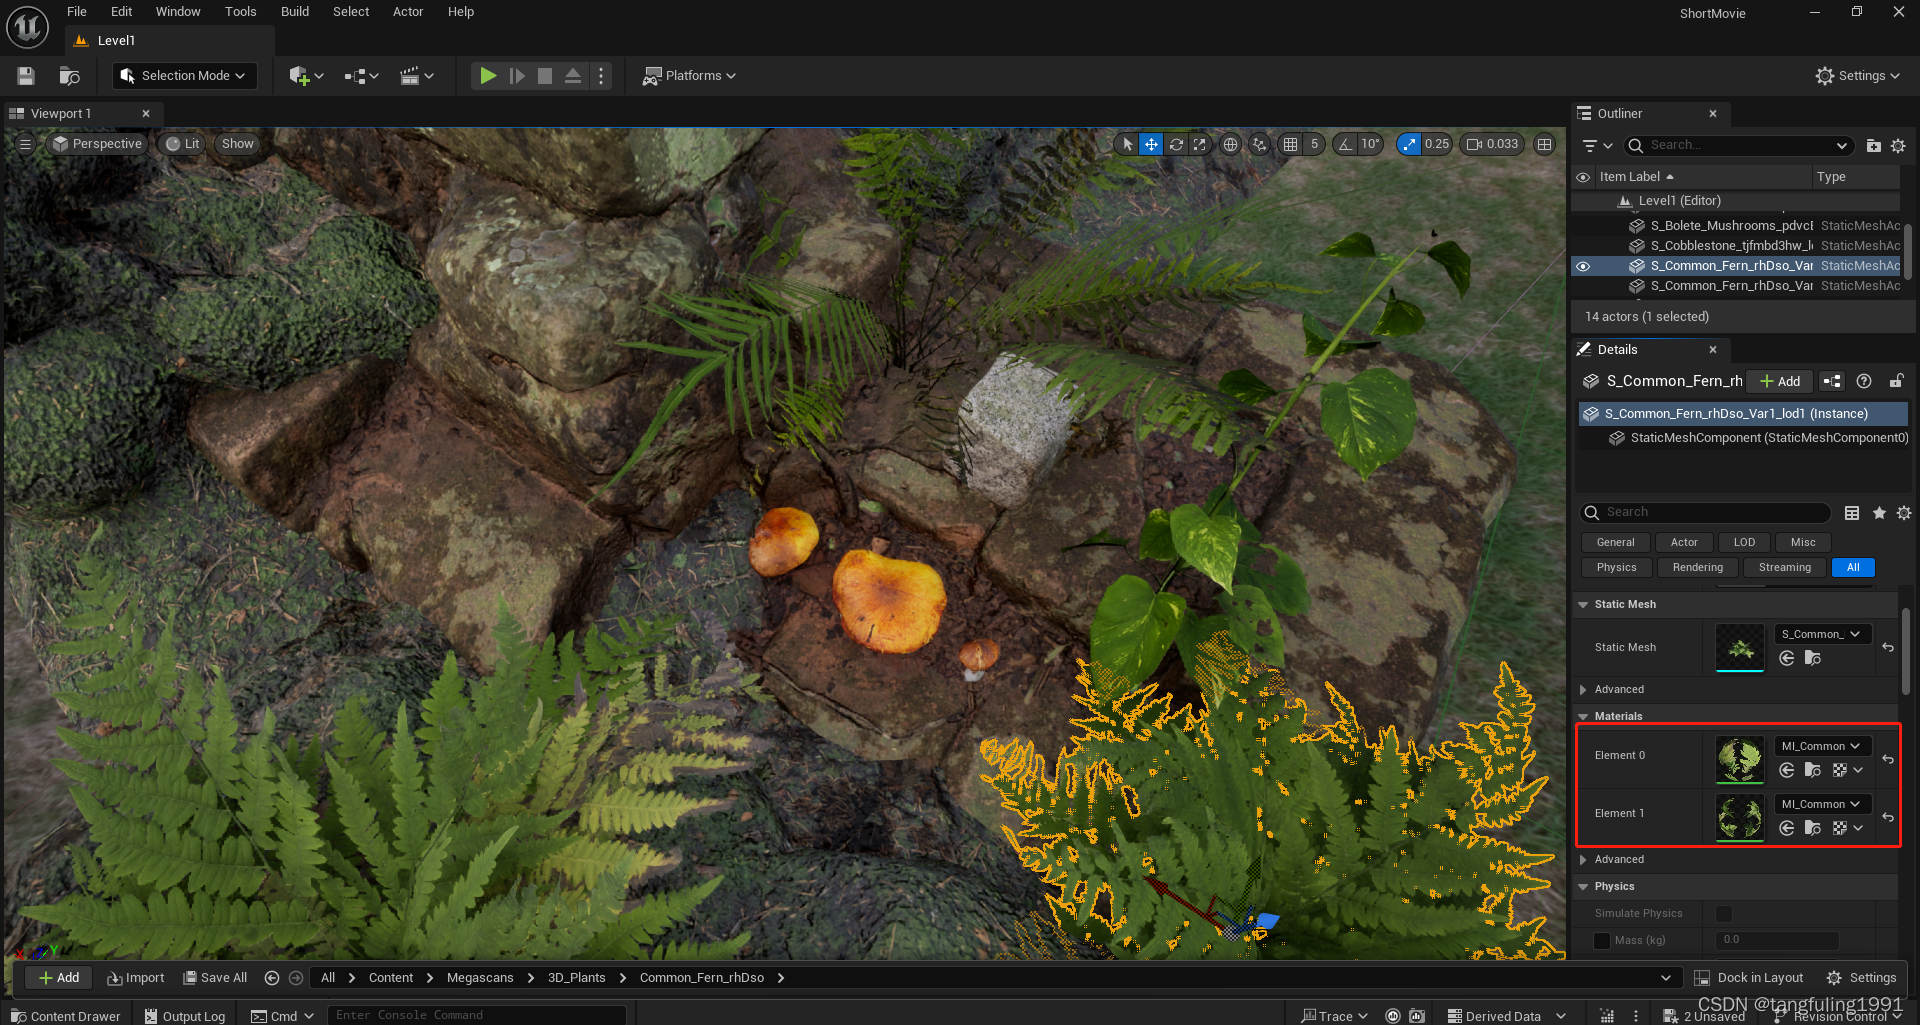Toggle scale snapping

coord(1409,144)
